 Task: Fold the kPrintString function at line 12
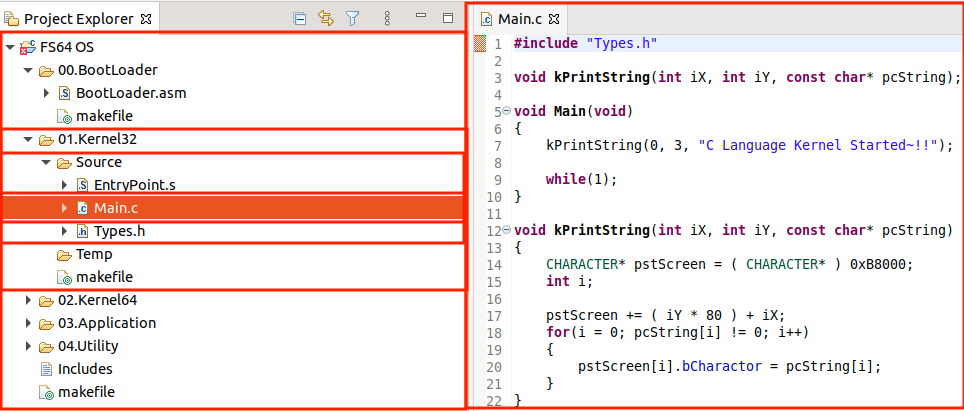pos(506,230)
